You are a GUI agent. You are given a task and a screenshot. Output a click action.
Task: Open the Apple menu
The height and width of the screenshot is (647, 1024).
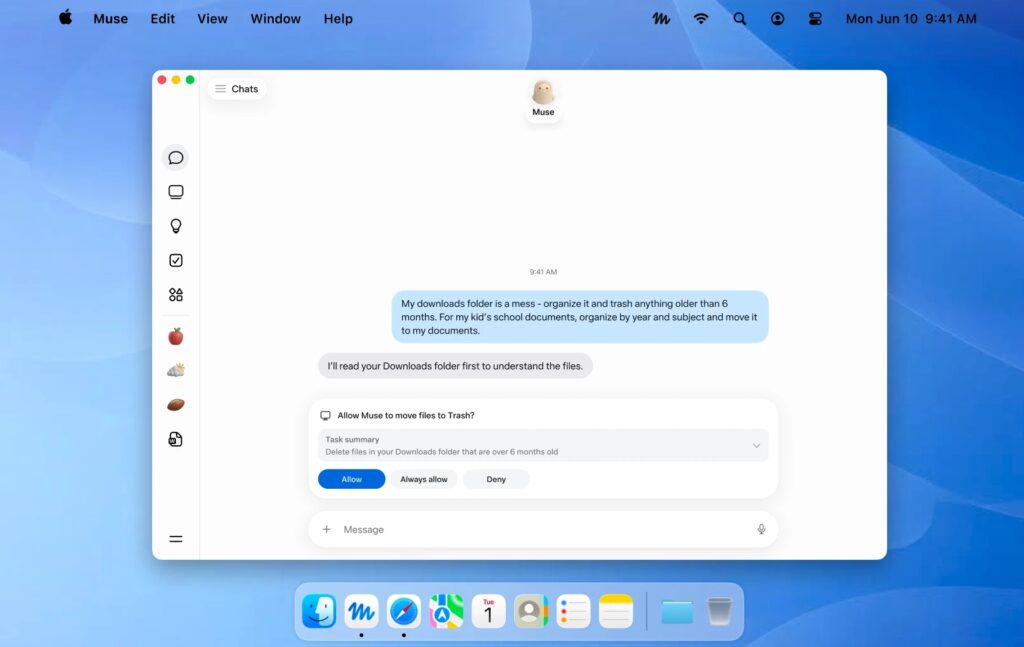65,18
